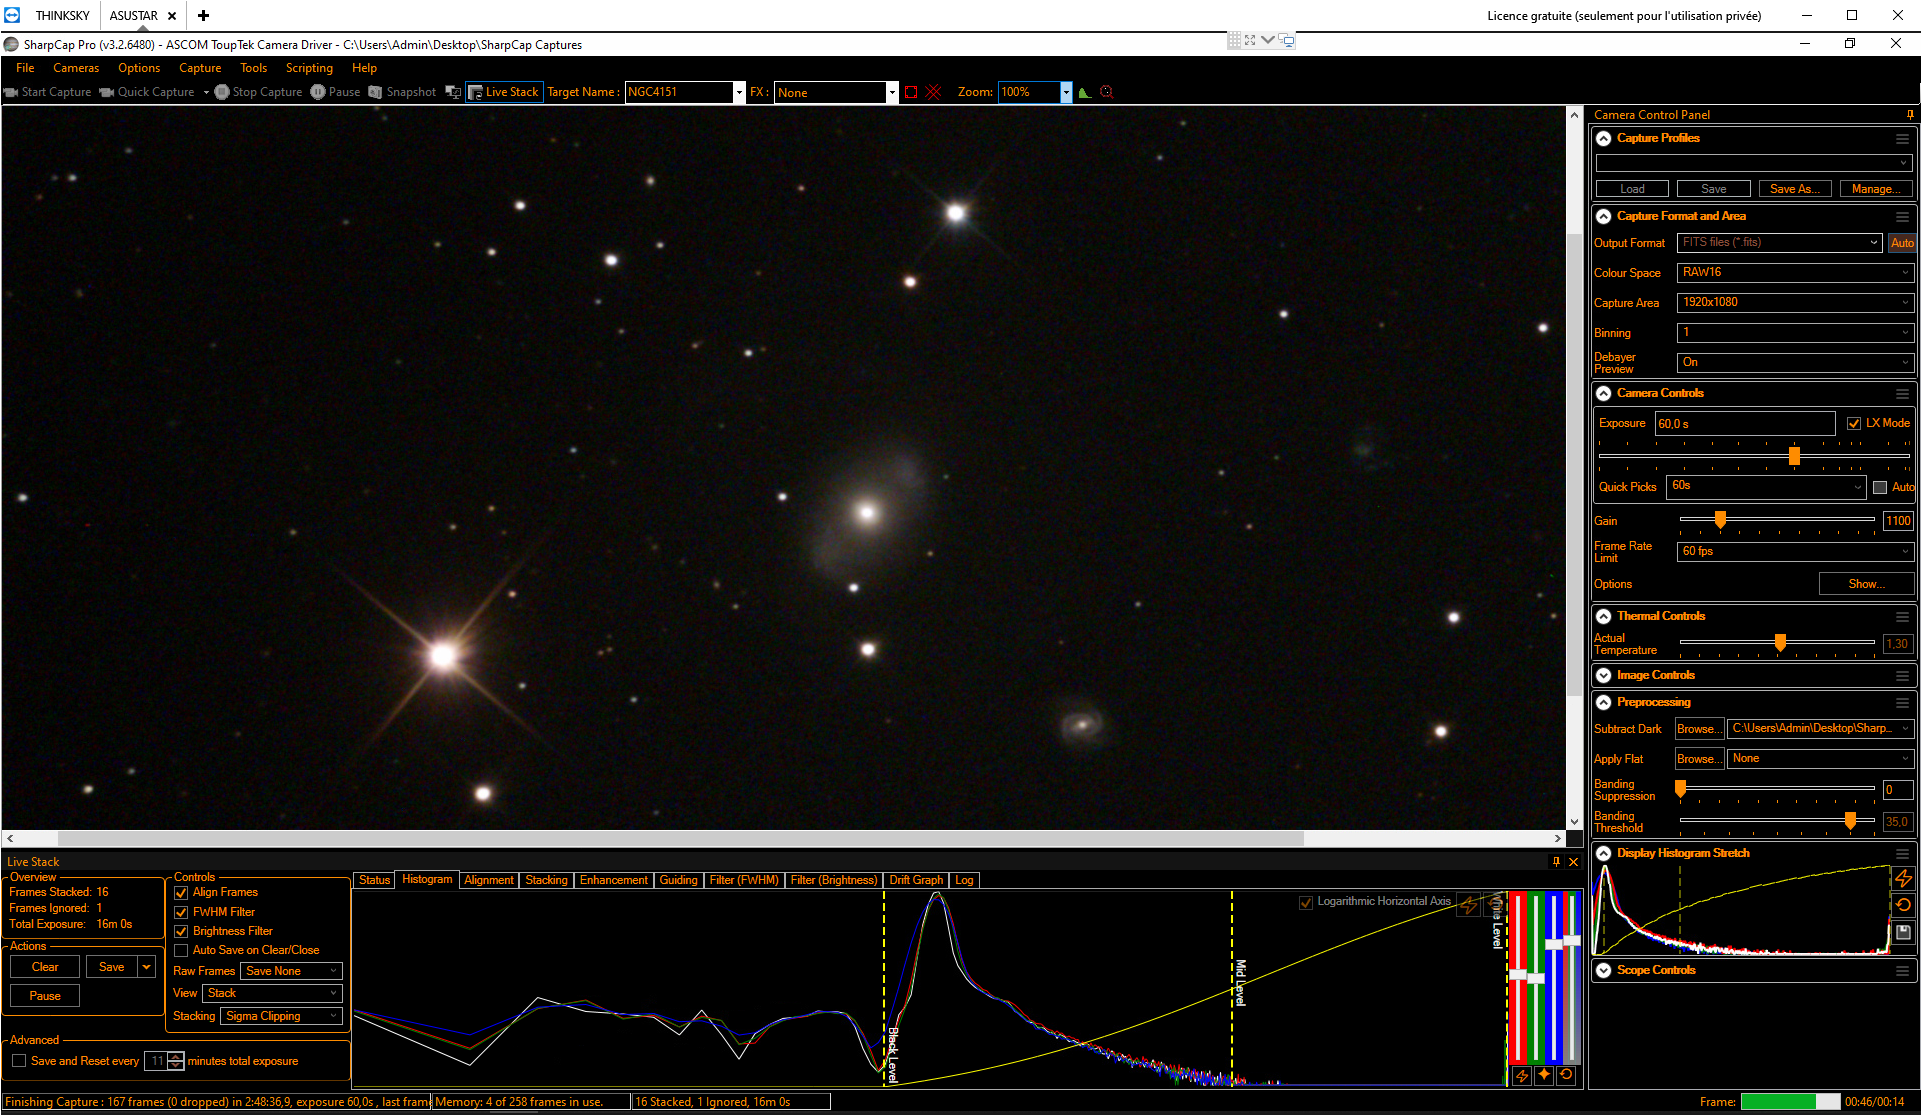Open the Binning dropdown
Viewport: 1922px width, 1116px height.
point(1795,333)
